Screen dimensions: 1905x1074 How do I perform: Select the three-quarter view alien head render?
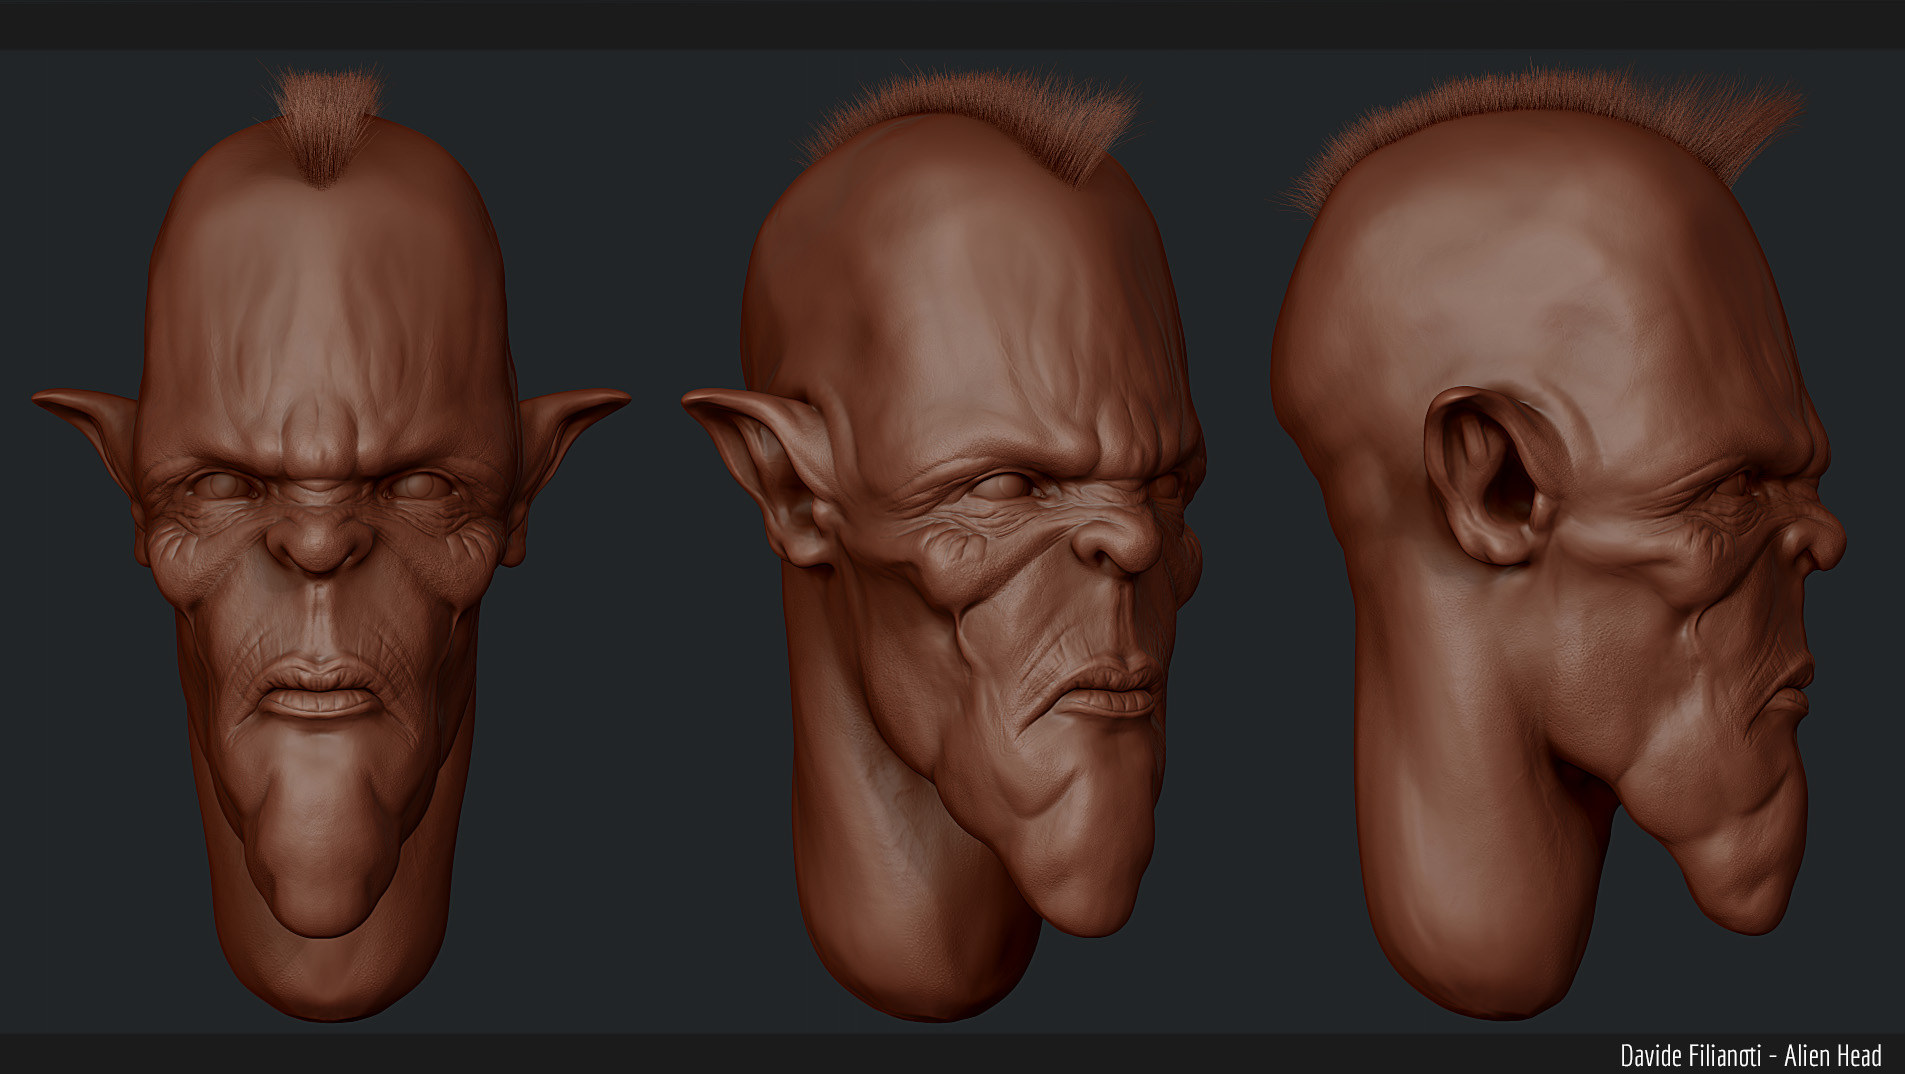[x=944, y=541]
